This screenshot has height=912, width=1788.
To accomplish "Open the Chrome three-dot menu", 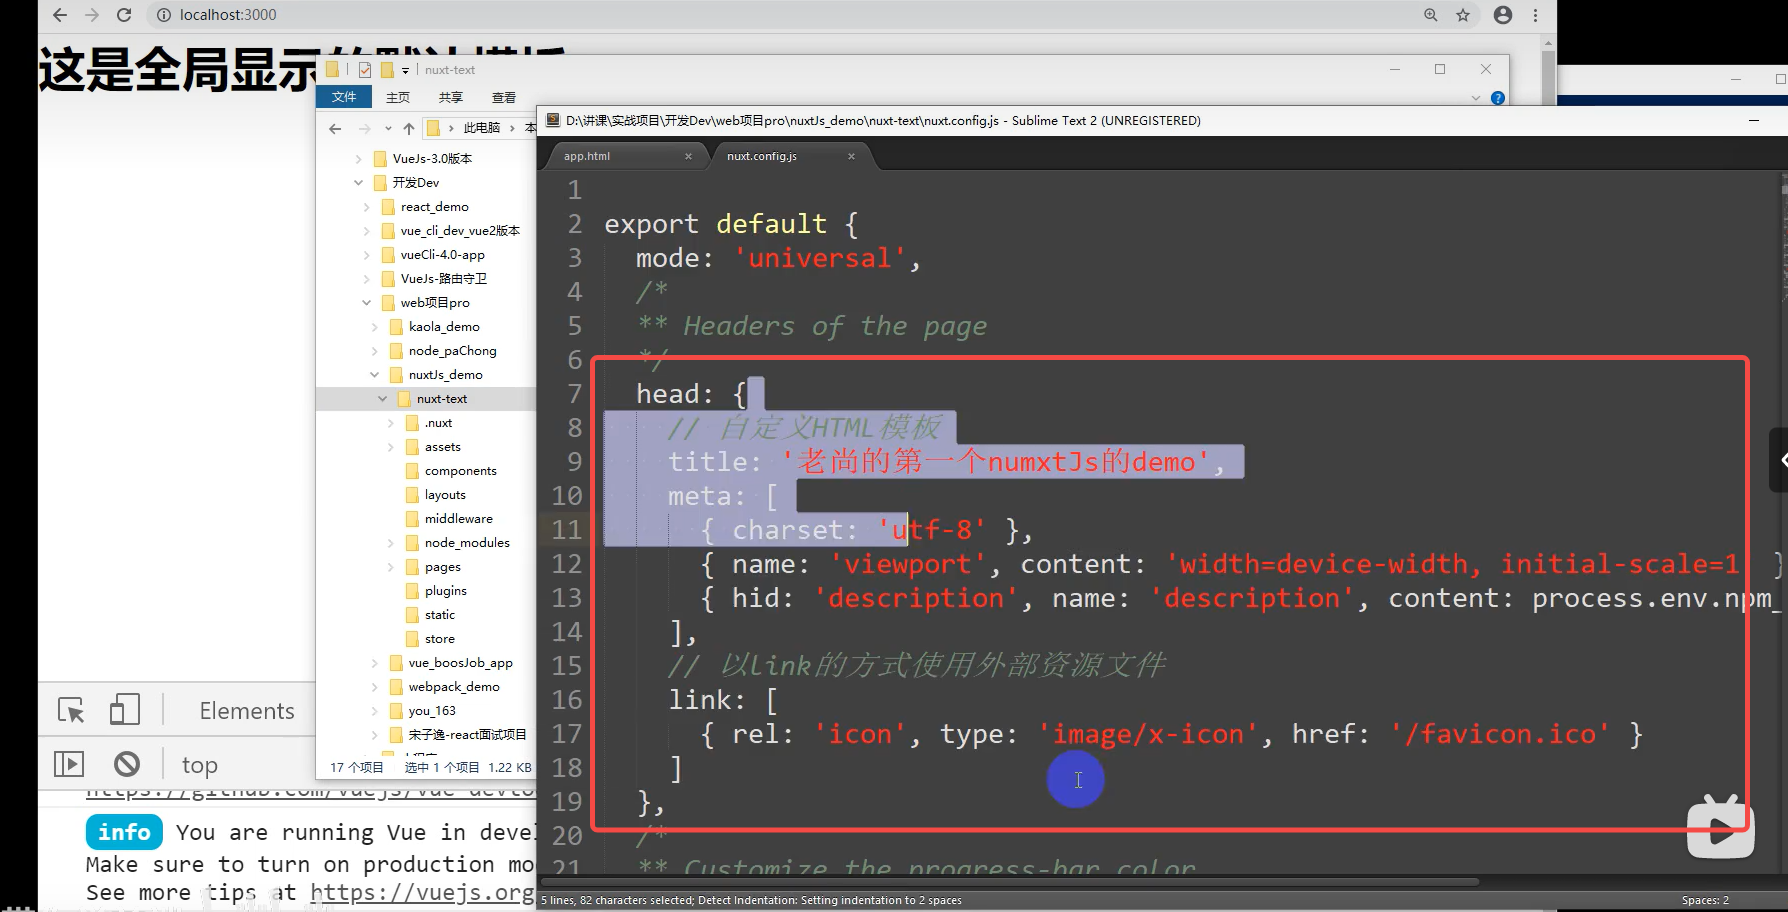I will click(x=1535, y=15).
